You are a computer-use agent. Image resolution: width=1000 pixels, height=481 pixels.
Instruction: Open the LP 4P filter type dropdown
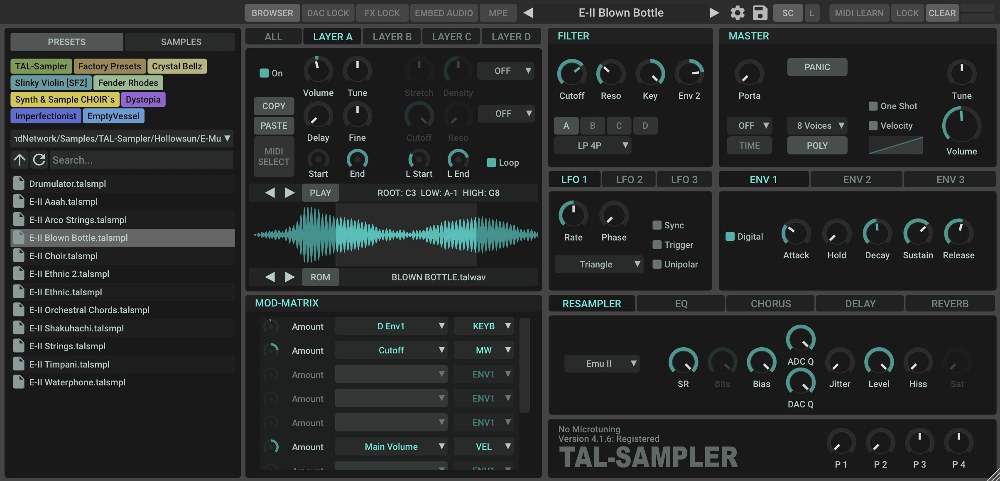[593, 145]
